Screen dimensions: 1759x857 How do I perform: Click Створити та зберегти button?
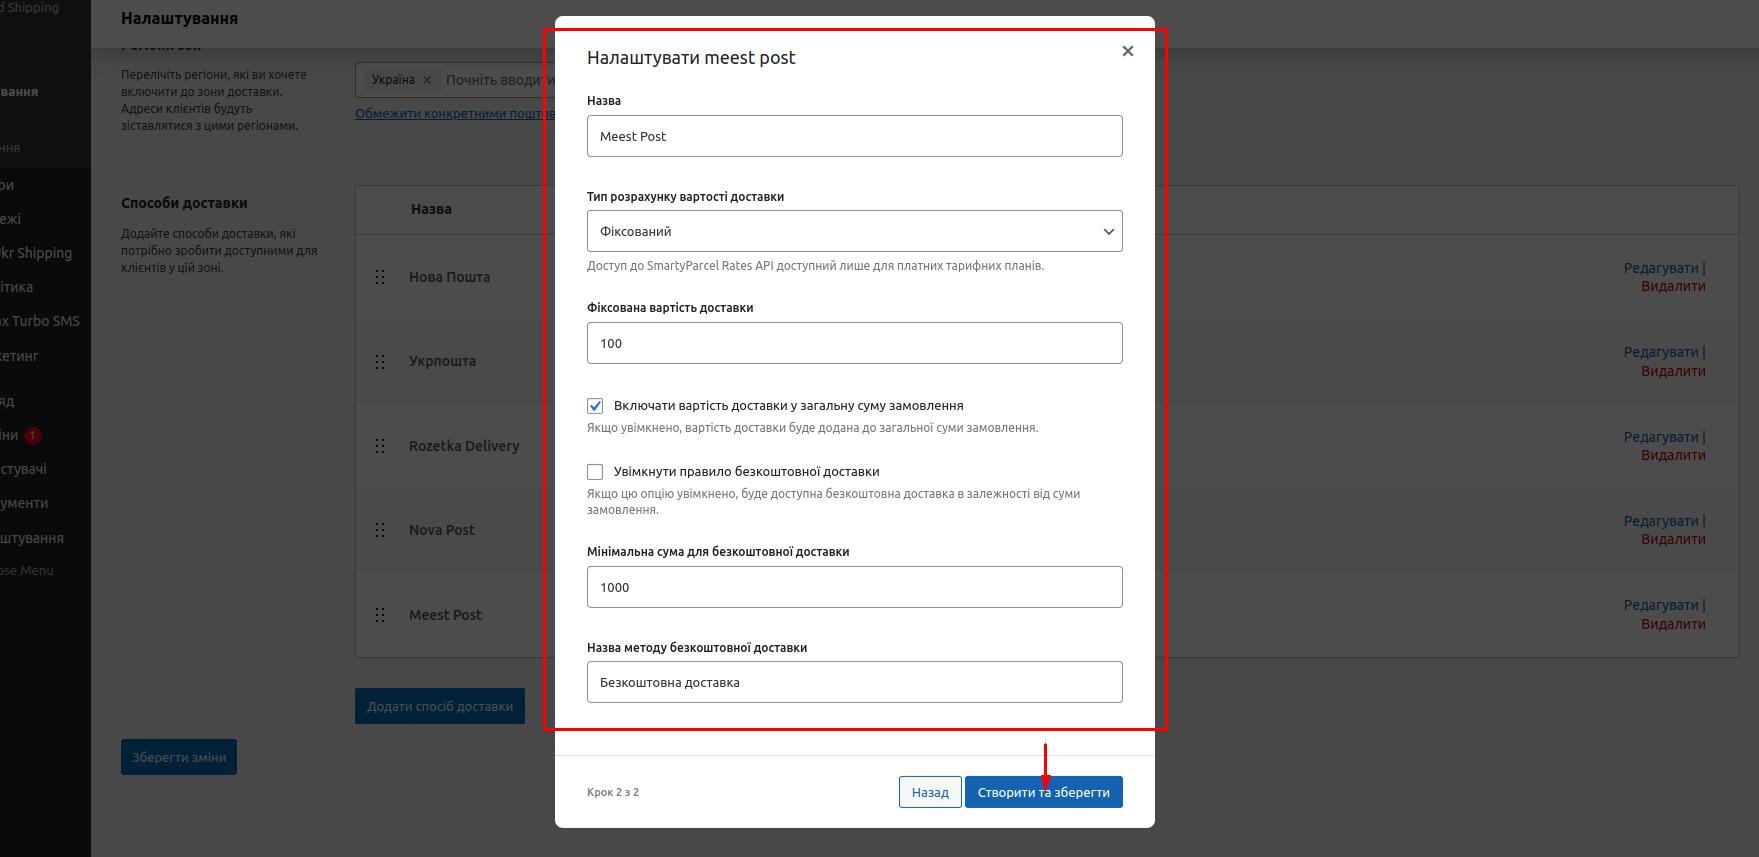point(1043,792)
